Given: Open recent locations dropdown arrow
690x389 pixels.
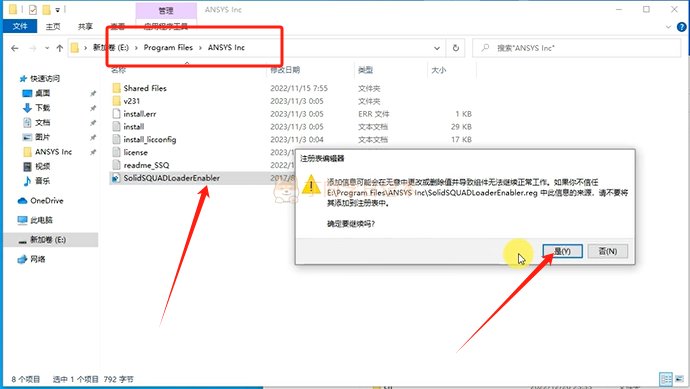Looking at the screenshot, I should point(47,48).
